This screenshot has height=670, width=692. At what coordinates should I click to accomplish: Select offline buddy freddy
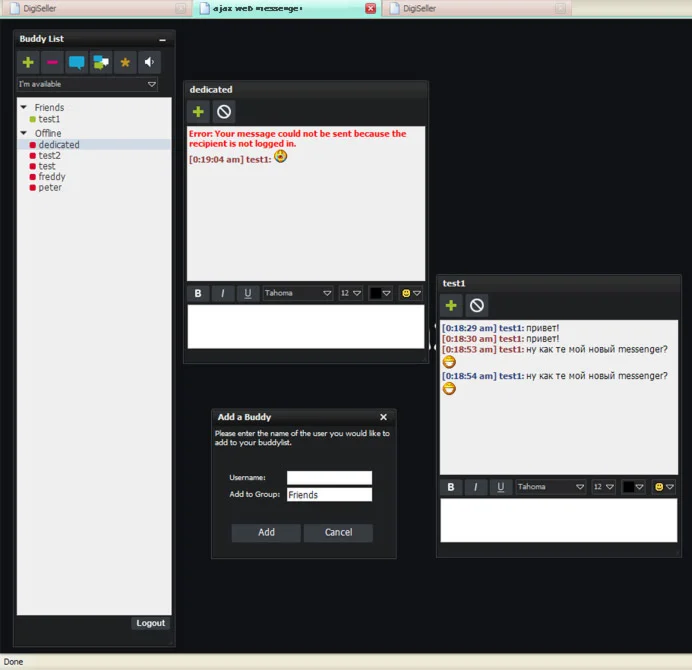(x=52, y=177)
